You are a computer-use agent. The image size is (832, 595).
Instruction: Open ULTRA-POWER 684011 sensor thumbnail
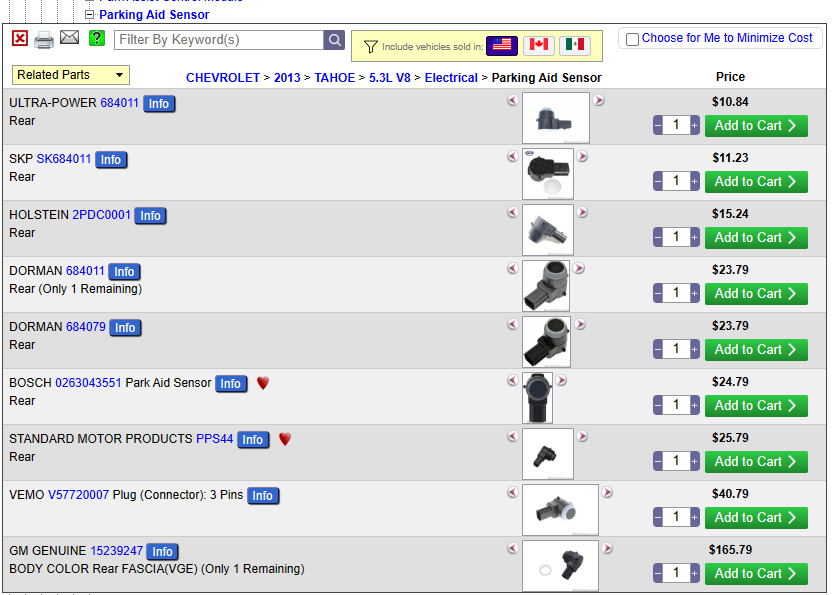pyautogui.click(x=556, y=118)
